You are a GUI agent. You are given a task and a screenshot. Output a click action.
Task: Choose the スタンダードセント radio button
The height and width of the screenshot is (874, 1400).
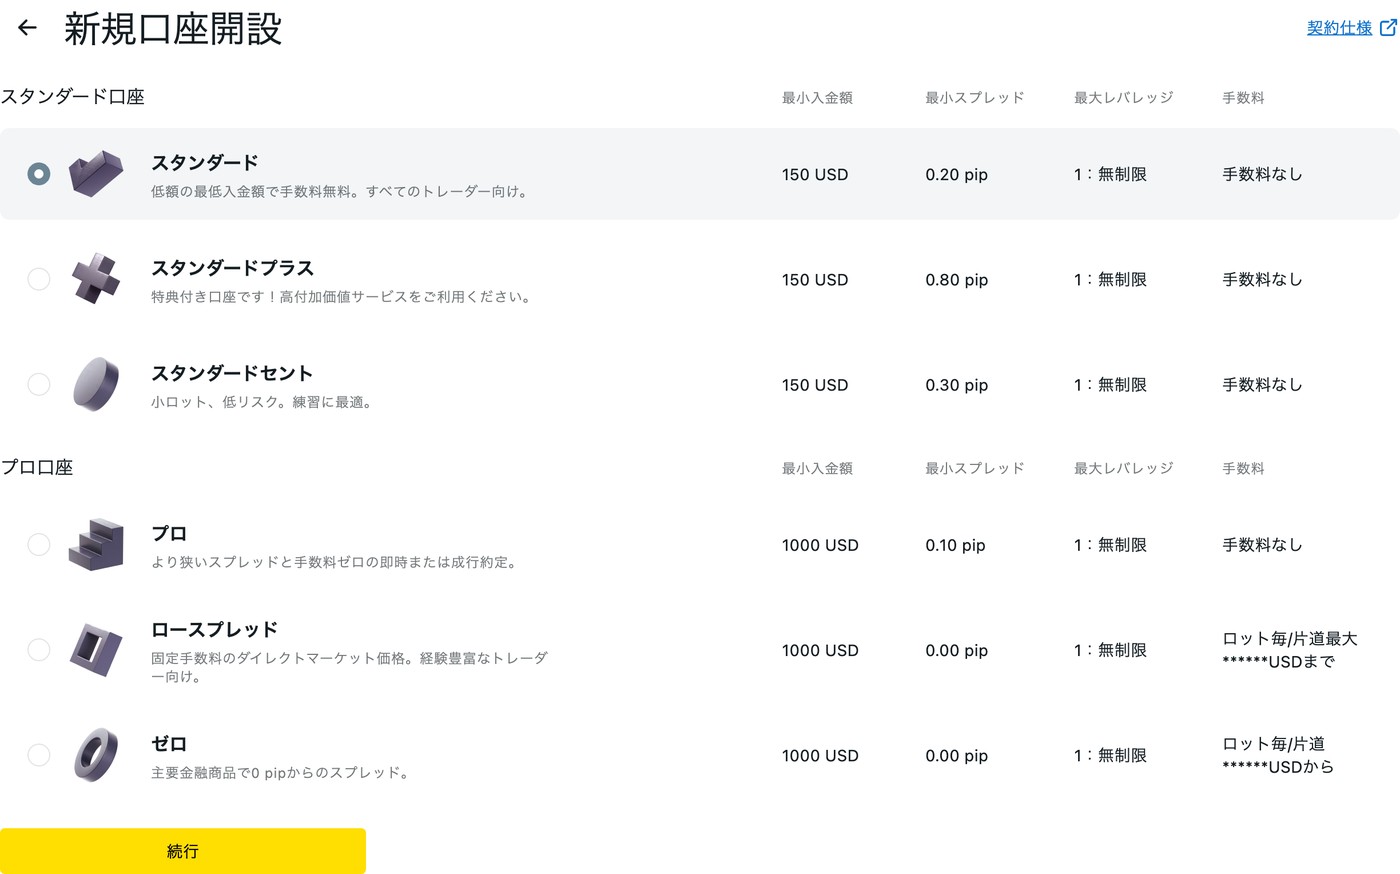click(x=39, y=384)
